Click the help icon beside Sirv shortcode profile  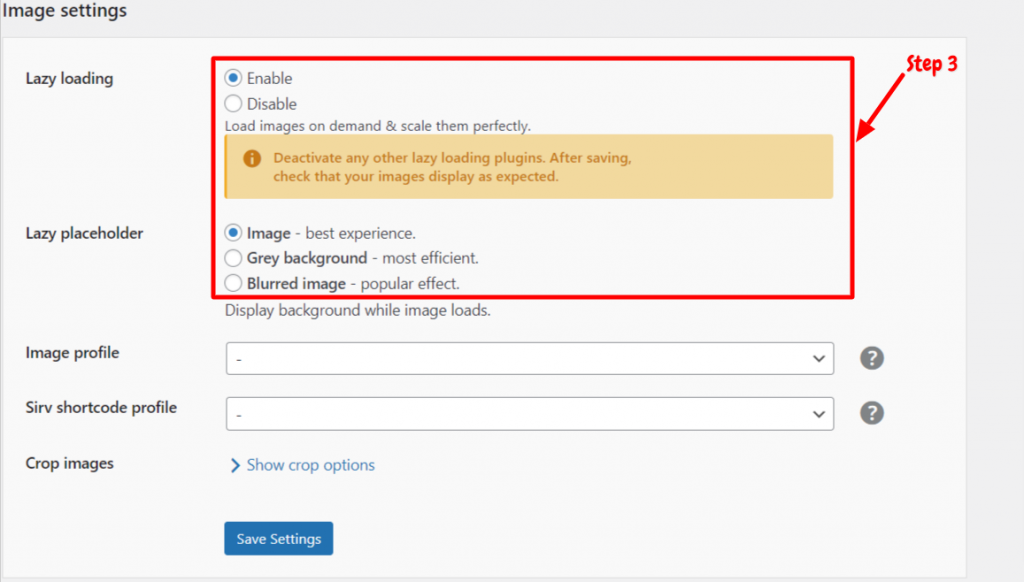tap(872, 413)
